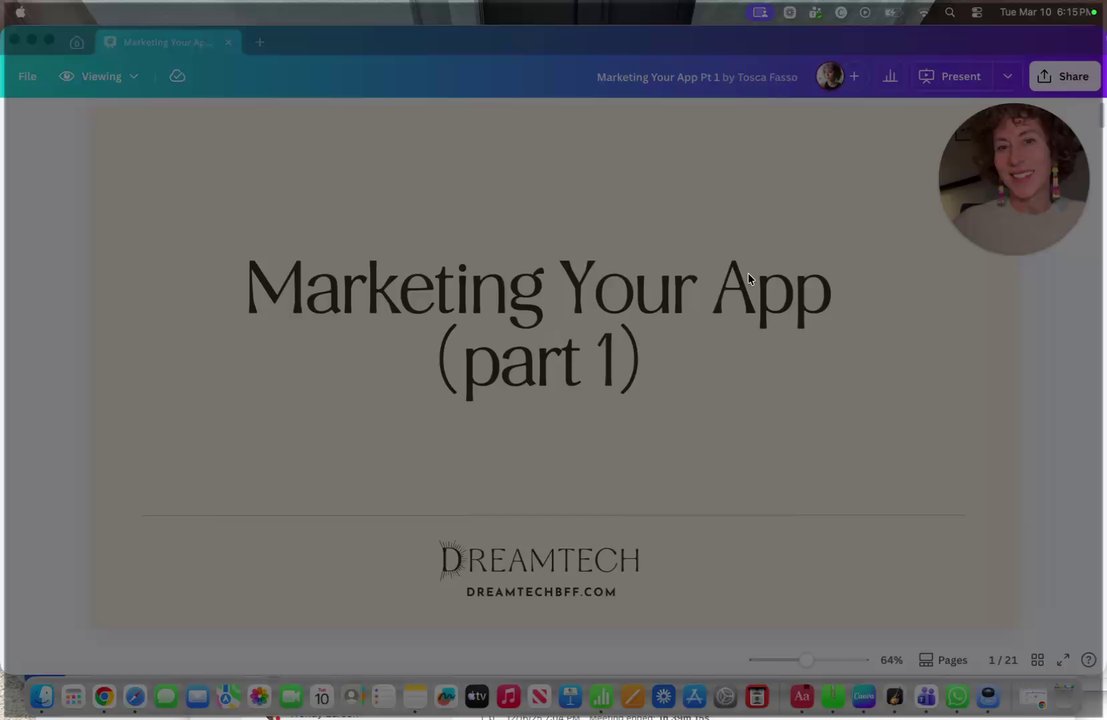Open FaceTime from the dock

[290, 697]
